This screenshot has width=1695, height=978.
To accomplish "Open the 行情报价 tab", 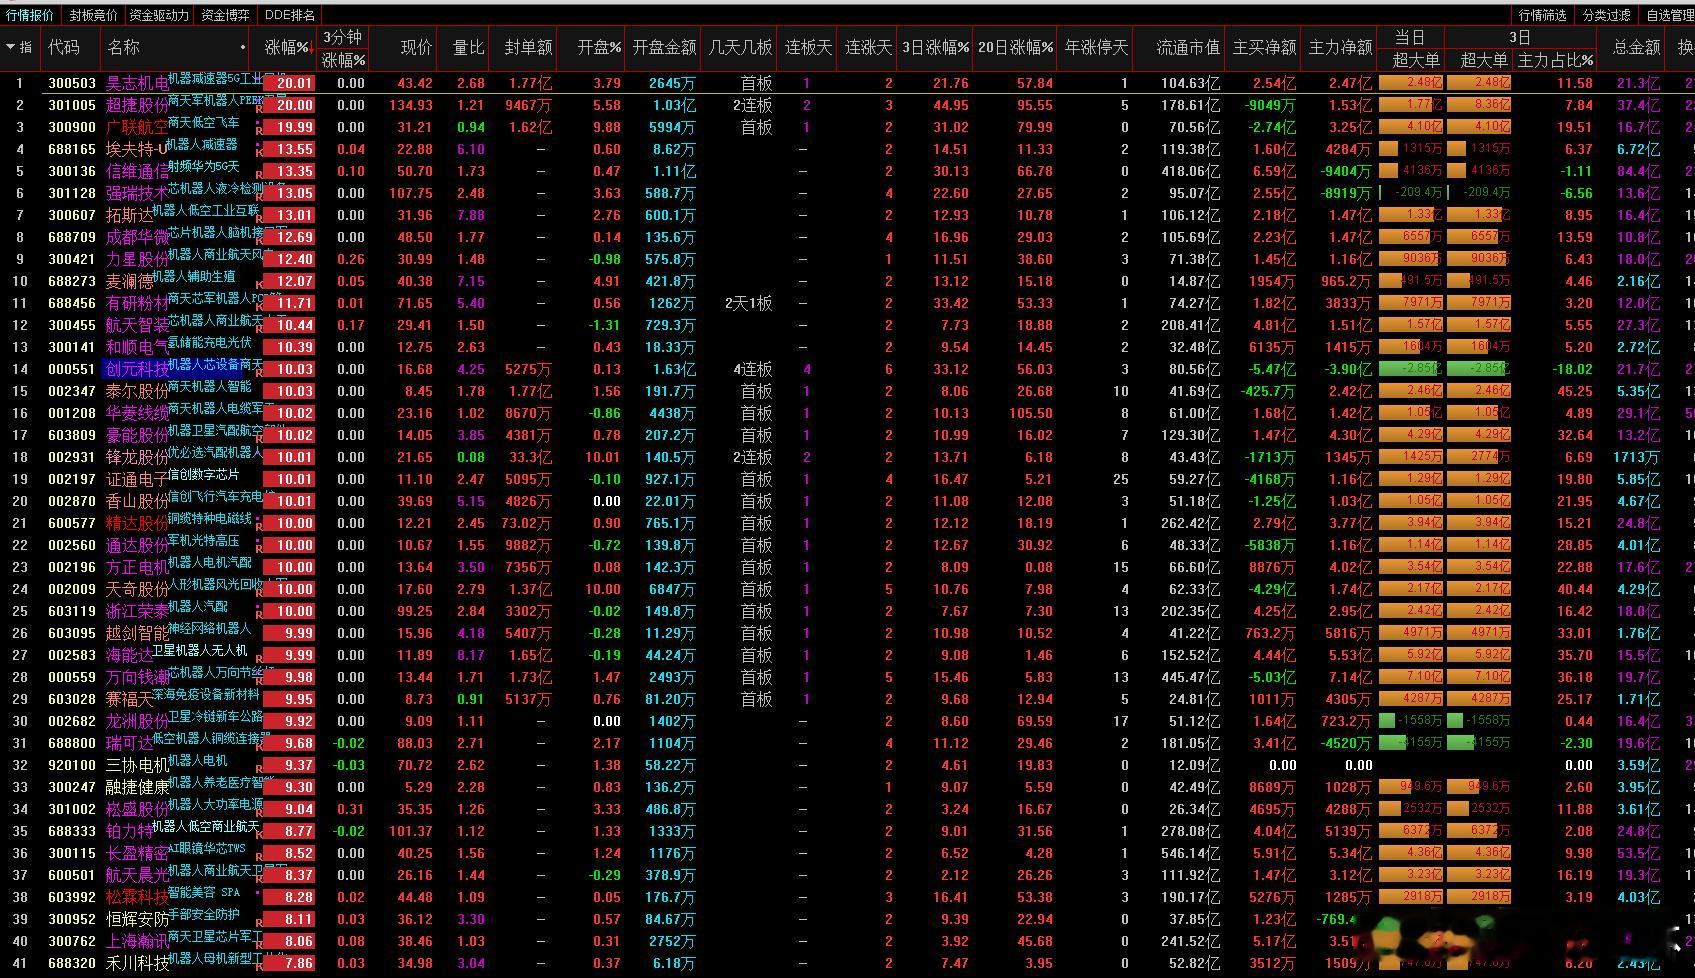I will (30, 15).
